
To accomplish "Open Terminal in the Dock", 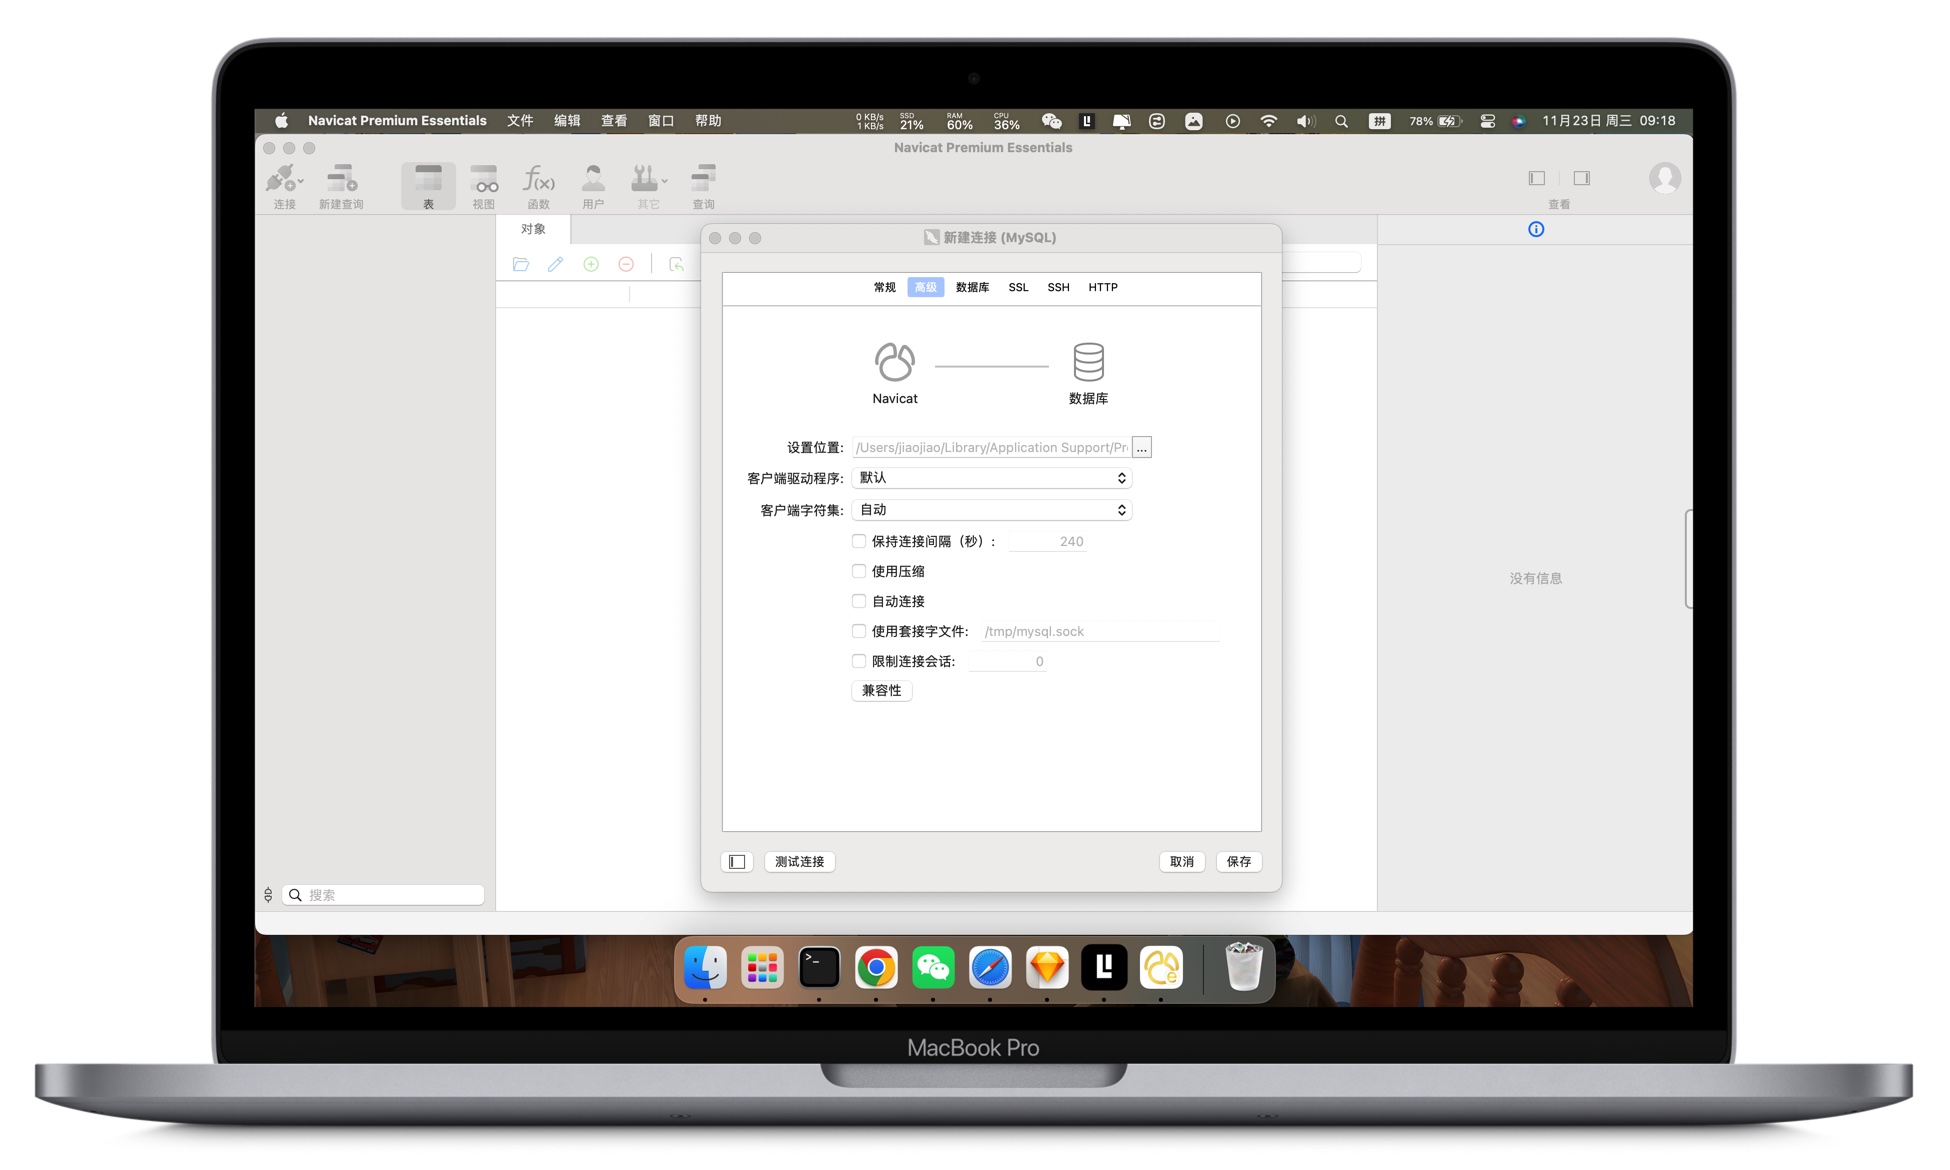I will 819,967.
